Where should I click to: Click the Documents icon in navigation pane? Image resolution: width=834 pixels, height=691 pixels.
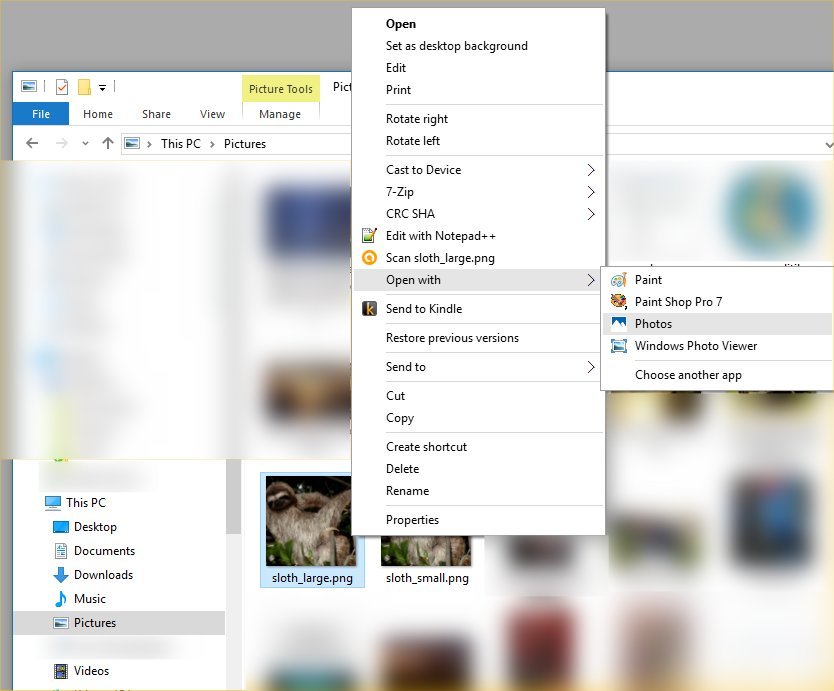click(x=61, y=551)
